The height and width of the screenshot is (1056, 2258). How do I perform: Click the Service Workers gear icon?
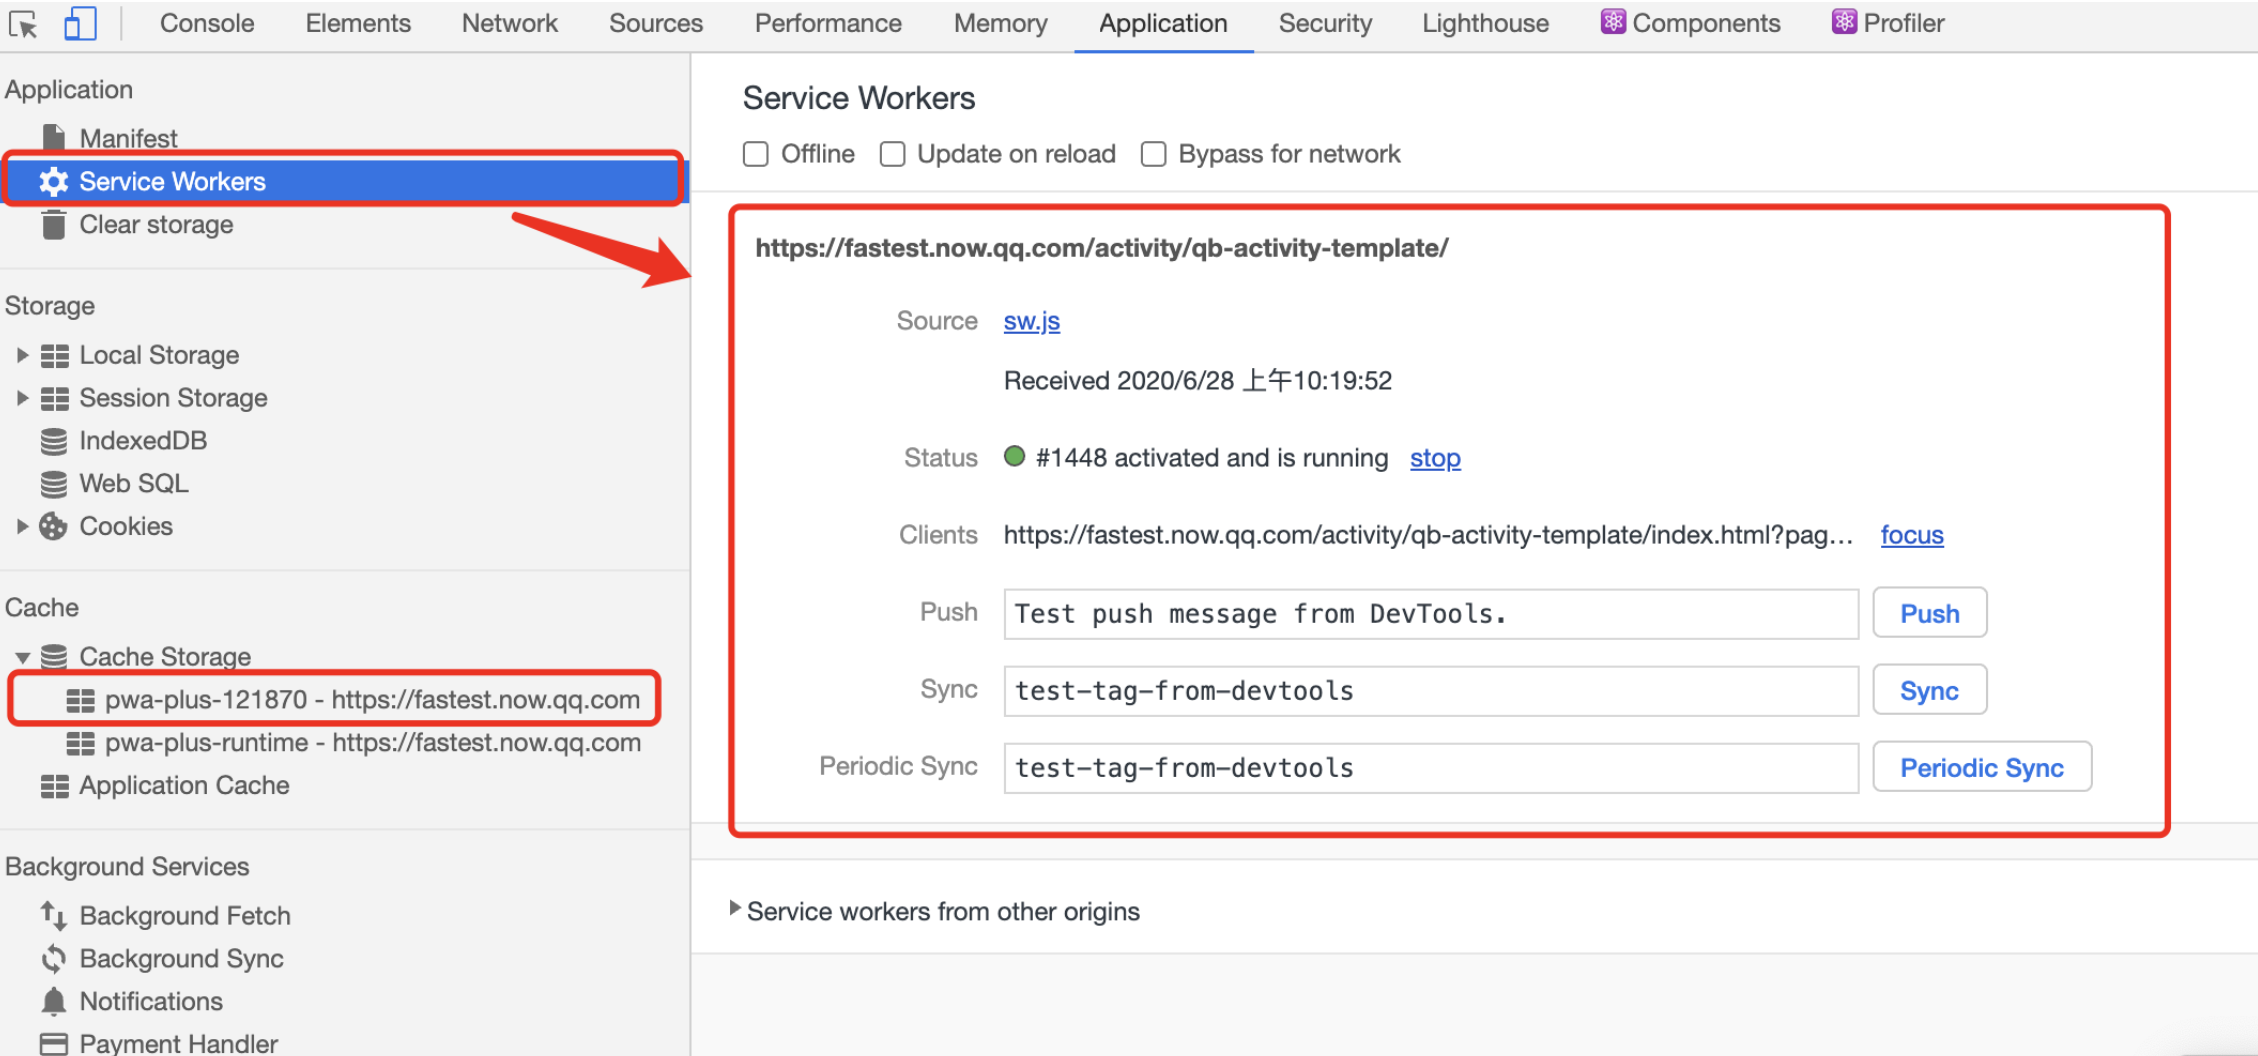(54, 181)
